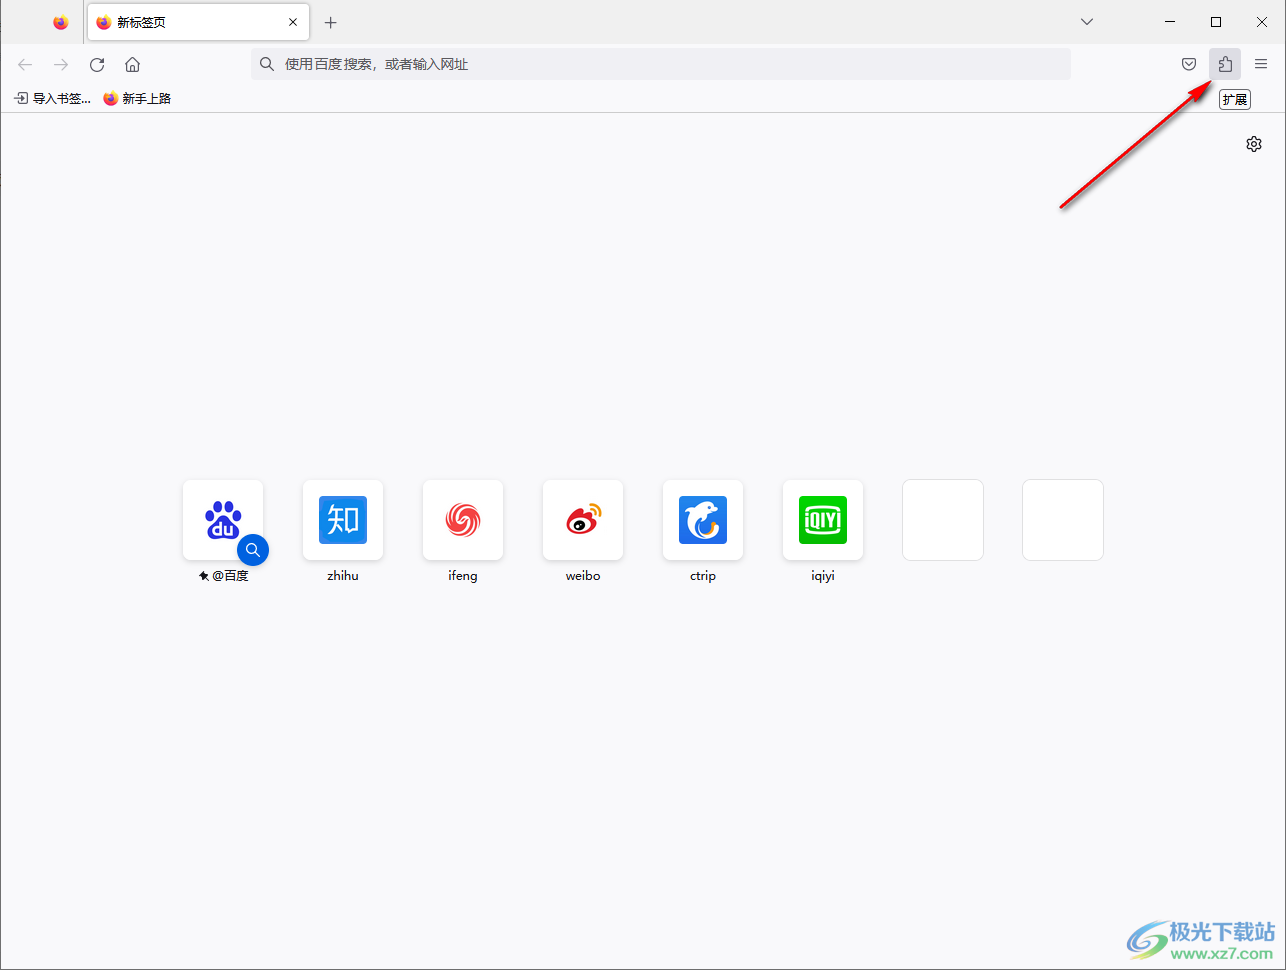Open the 新手上路 bookmark
This screenshot has height=970, width=1286.
[x=137, y=98]
